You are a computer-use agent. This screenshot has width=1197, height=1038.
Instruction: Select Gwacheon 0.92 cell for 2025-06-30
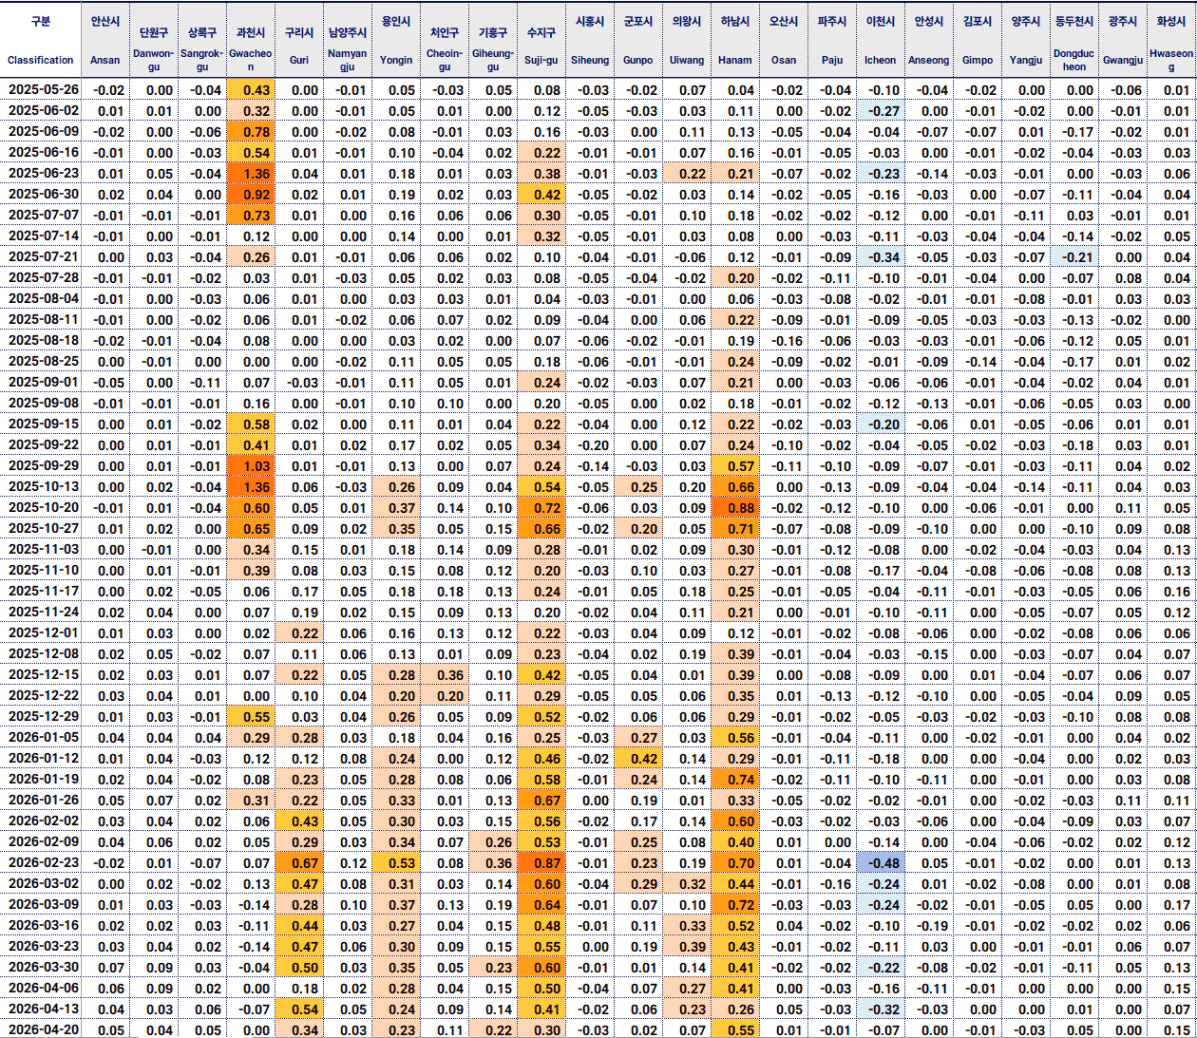250,194
